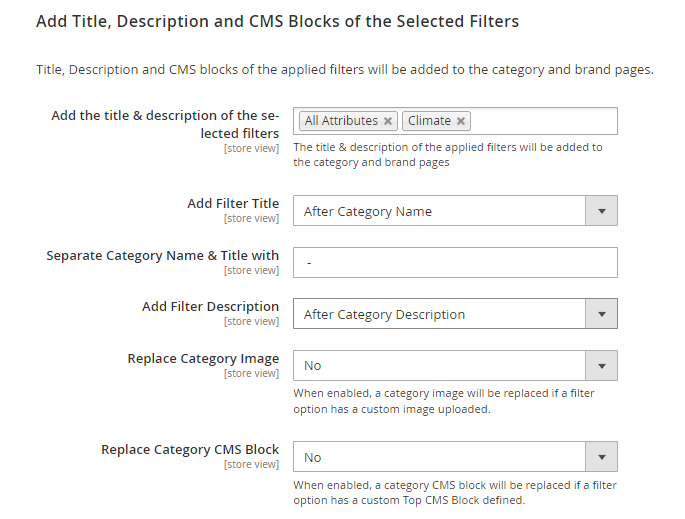Open the Replace Category CMS Block dropdown

coord(455,457)
